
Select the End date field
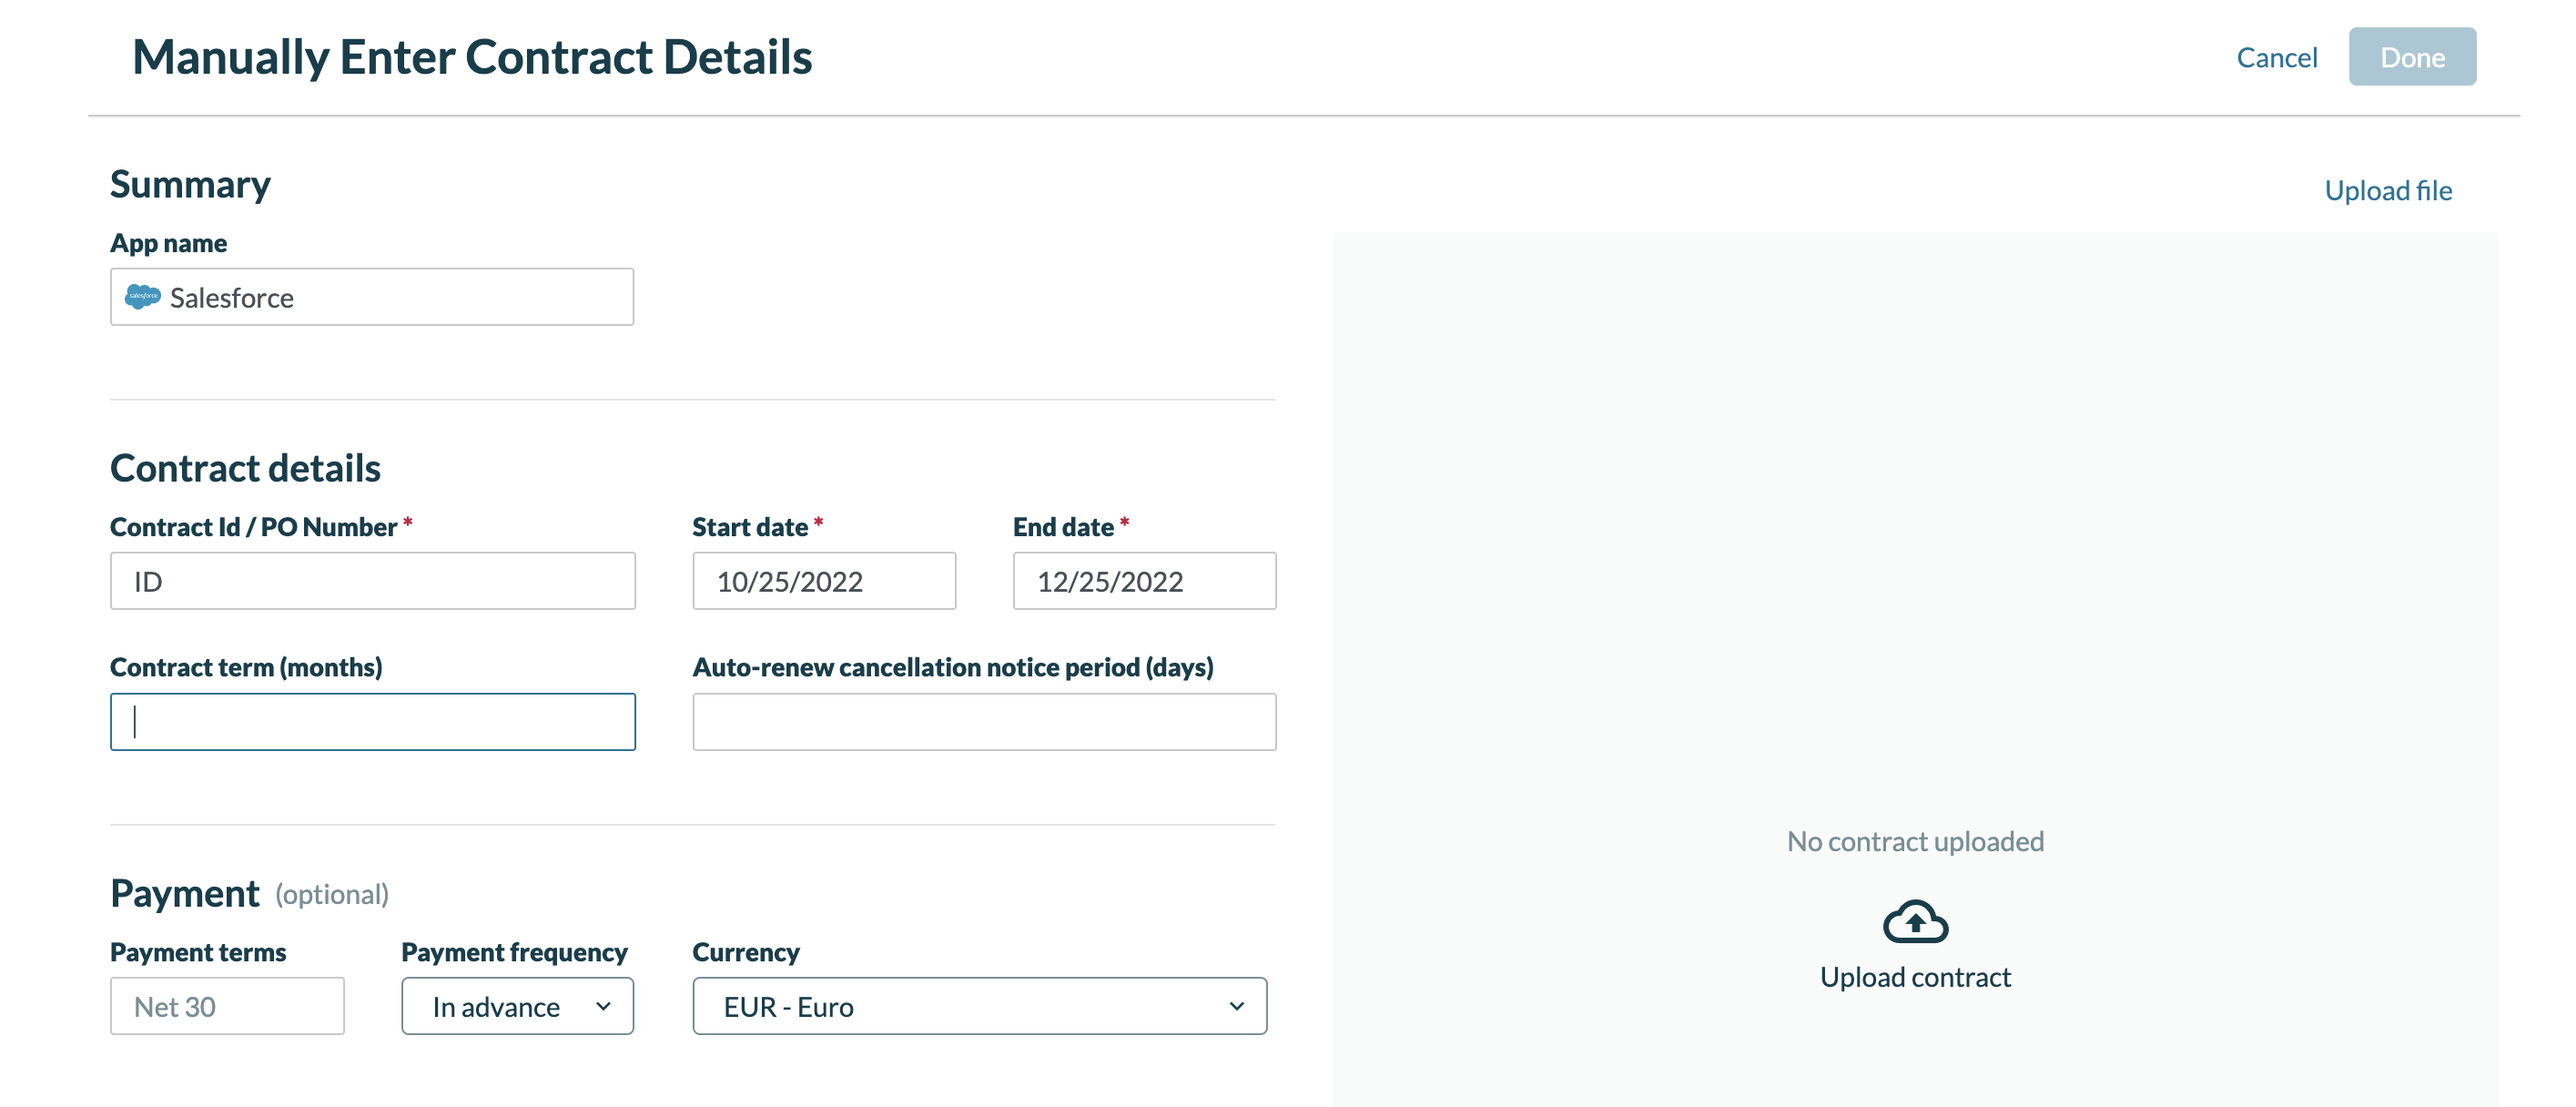click(x=1143, y=580)
